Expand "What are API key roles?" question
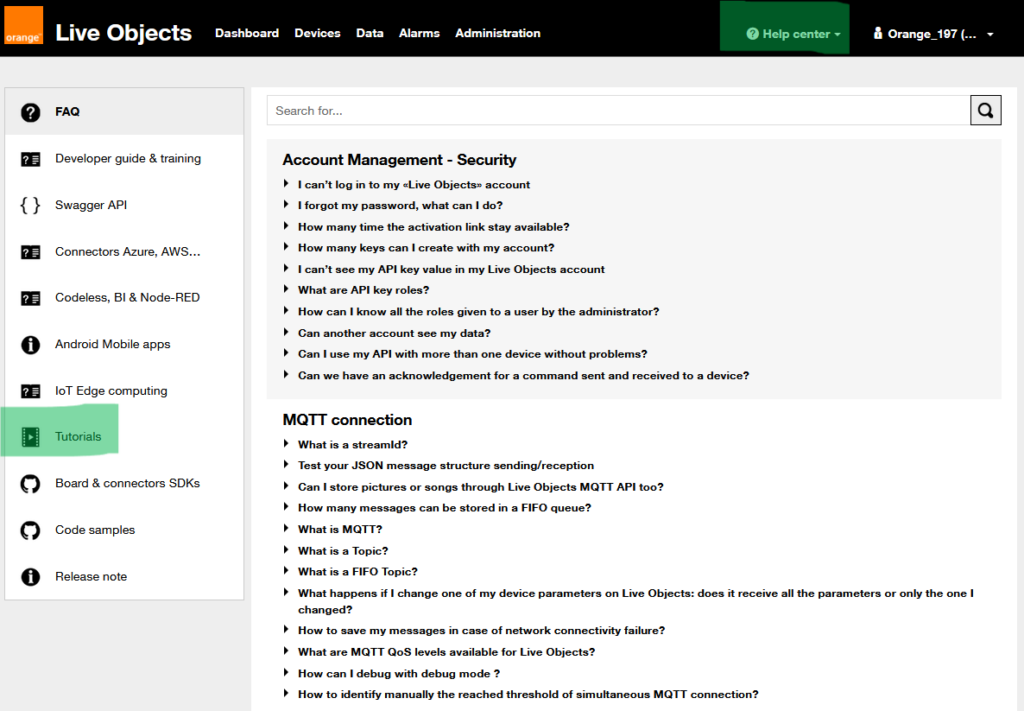Screen dimensions: 1024x711 pyautogui.click(x=363, y=290)
